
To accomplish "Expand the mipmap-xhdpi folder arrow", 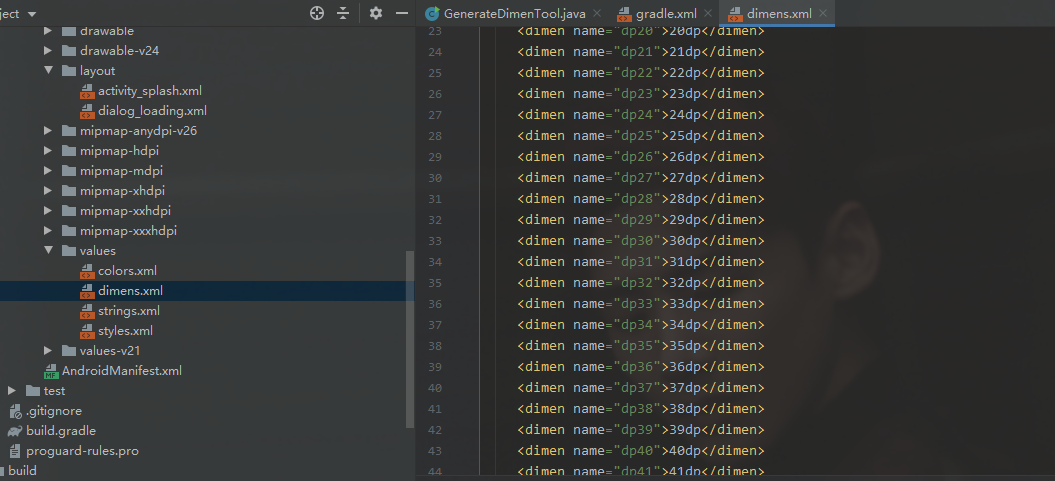I will [48, 190].
